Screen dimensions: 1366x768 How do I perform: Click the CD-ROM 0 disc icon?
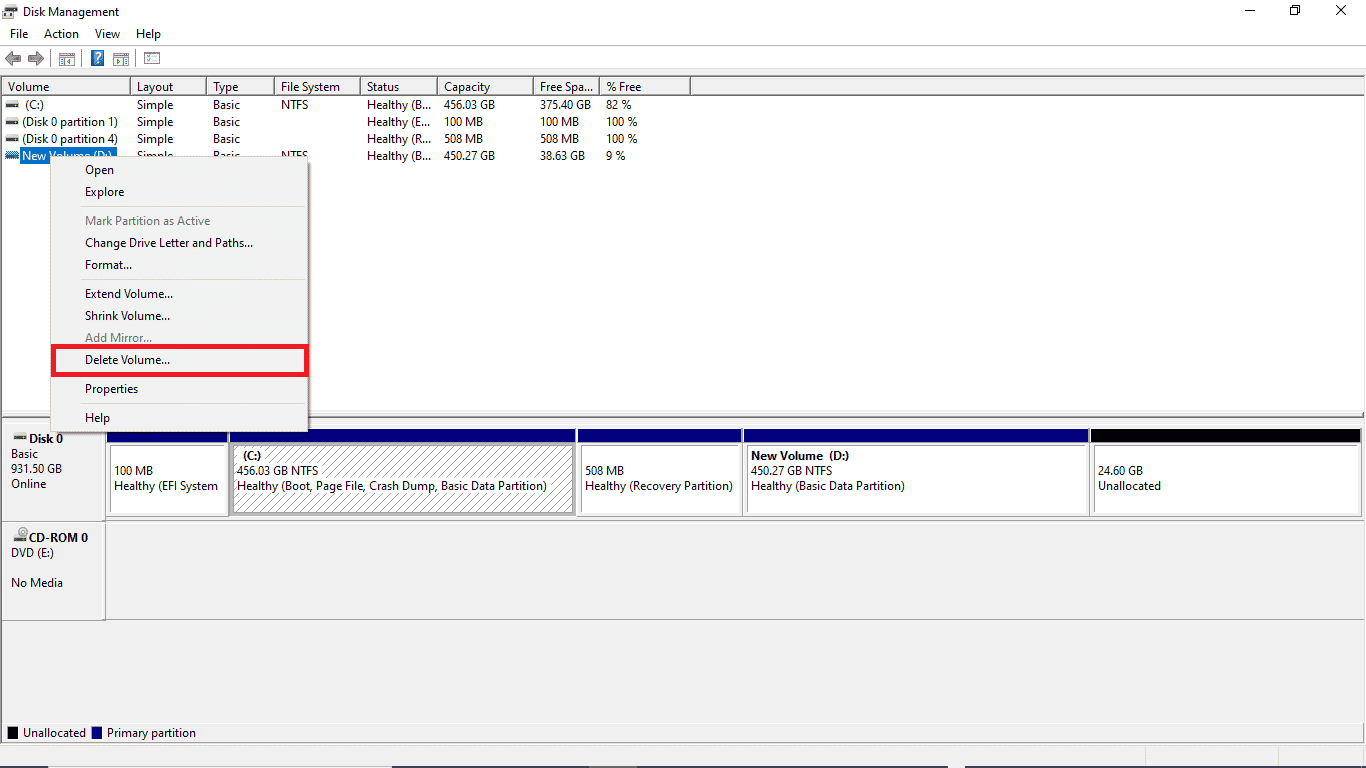(x=19, y=537)
